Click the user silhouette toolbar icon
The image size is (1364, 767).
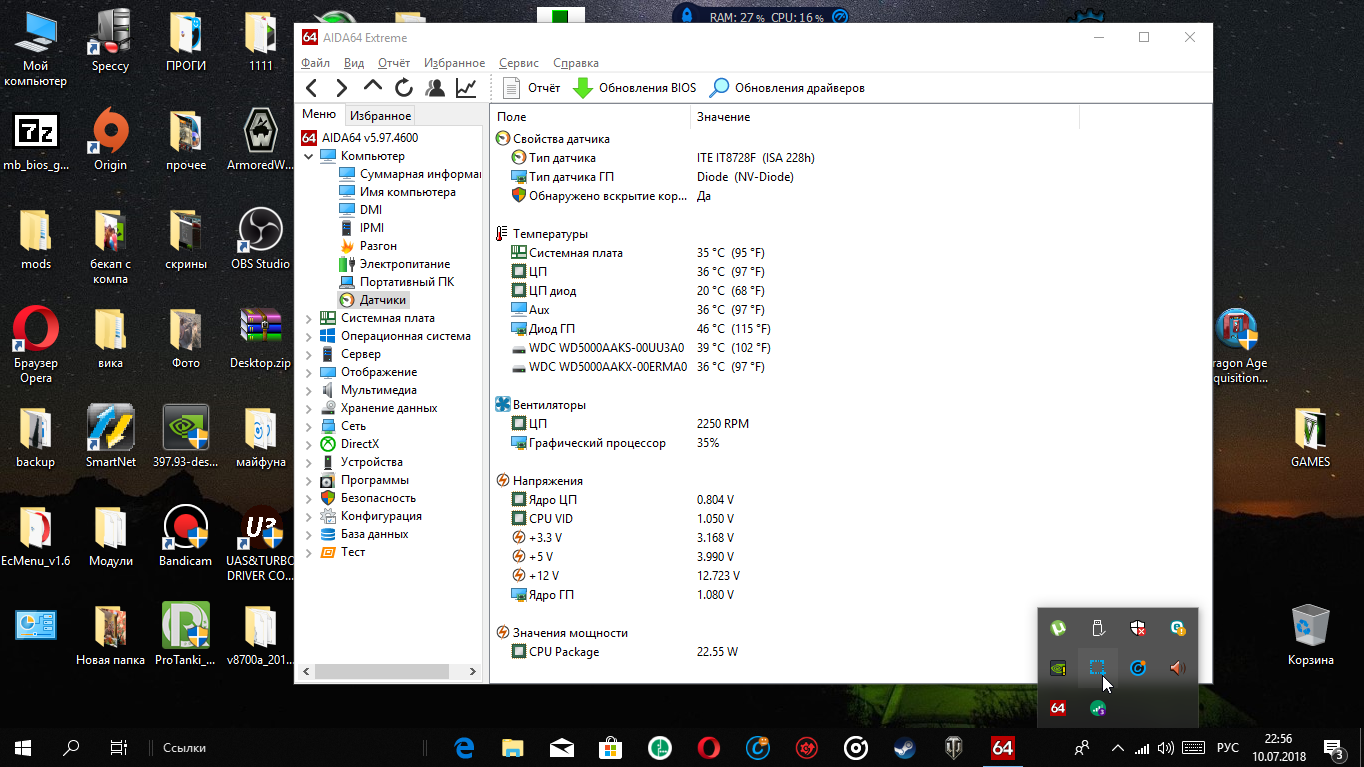click(434, 88)
